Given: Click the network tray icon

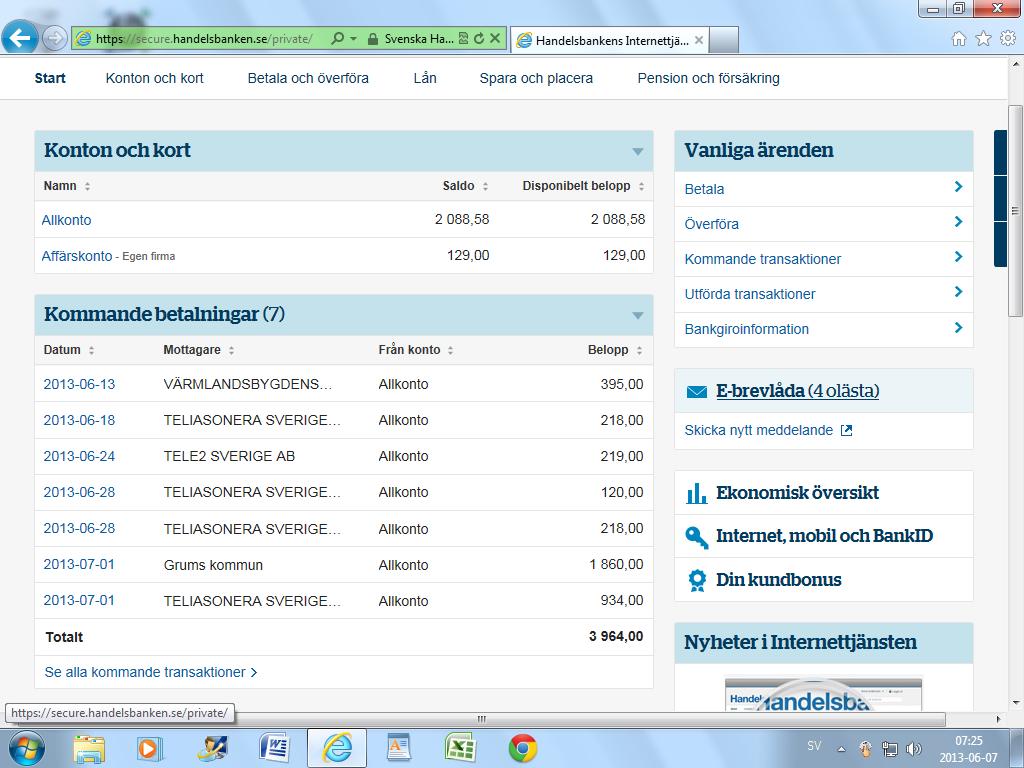Looking at the screenshot, I should (x=889, y=748).
